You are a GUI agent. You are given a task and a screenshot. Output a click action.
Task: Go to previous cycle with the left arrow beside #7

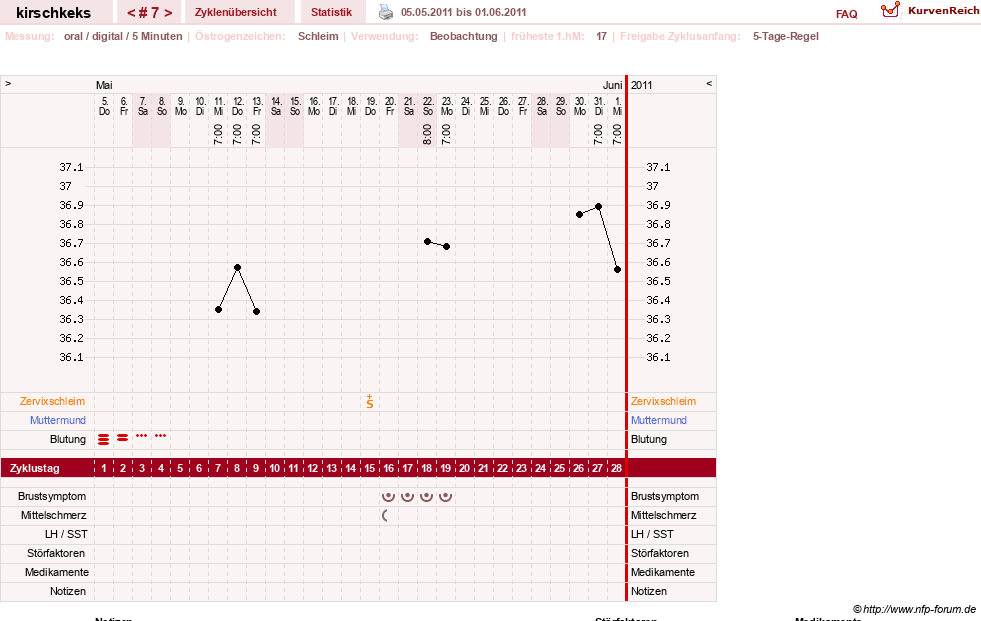click(131, 13)
